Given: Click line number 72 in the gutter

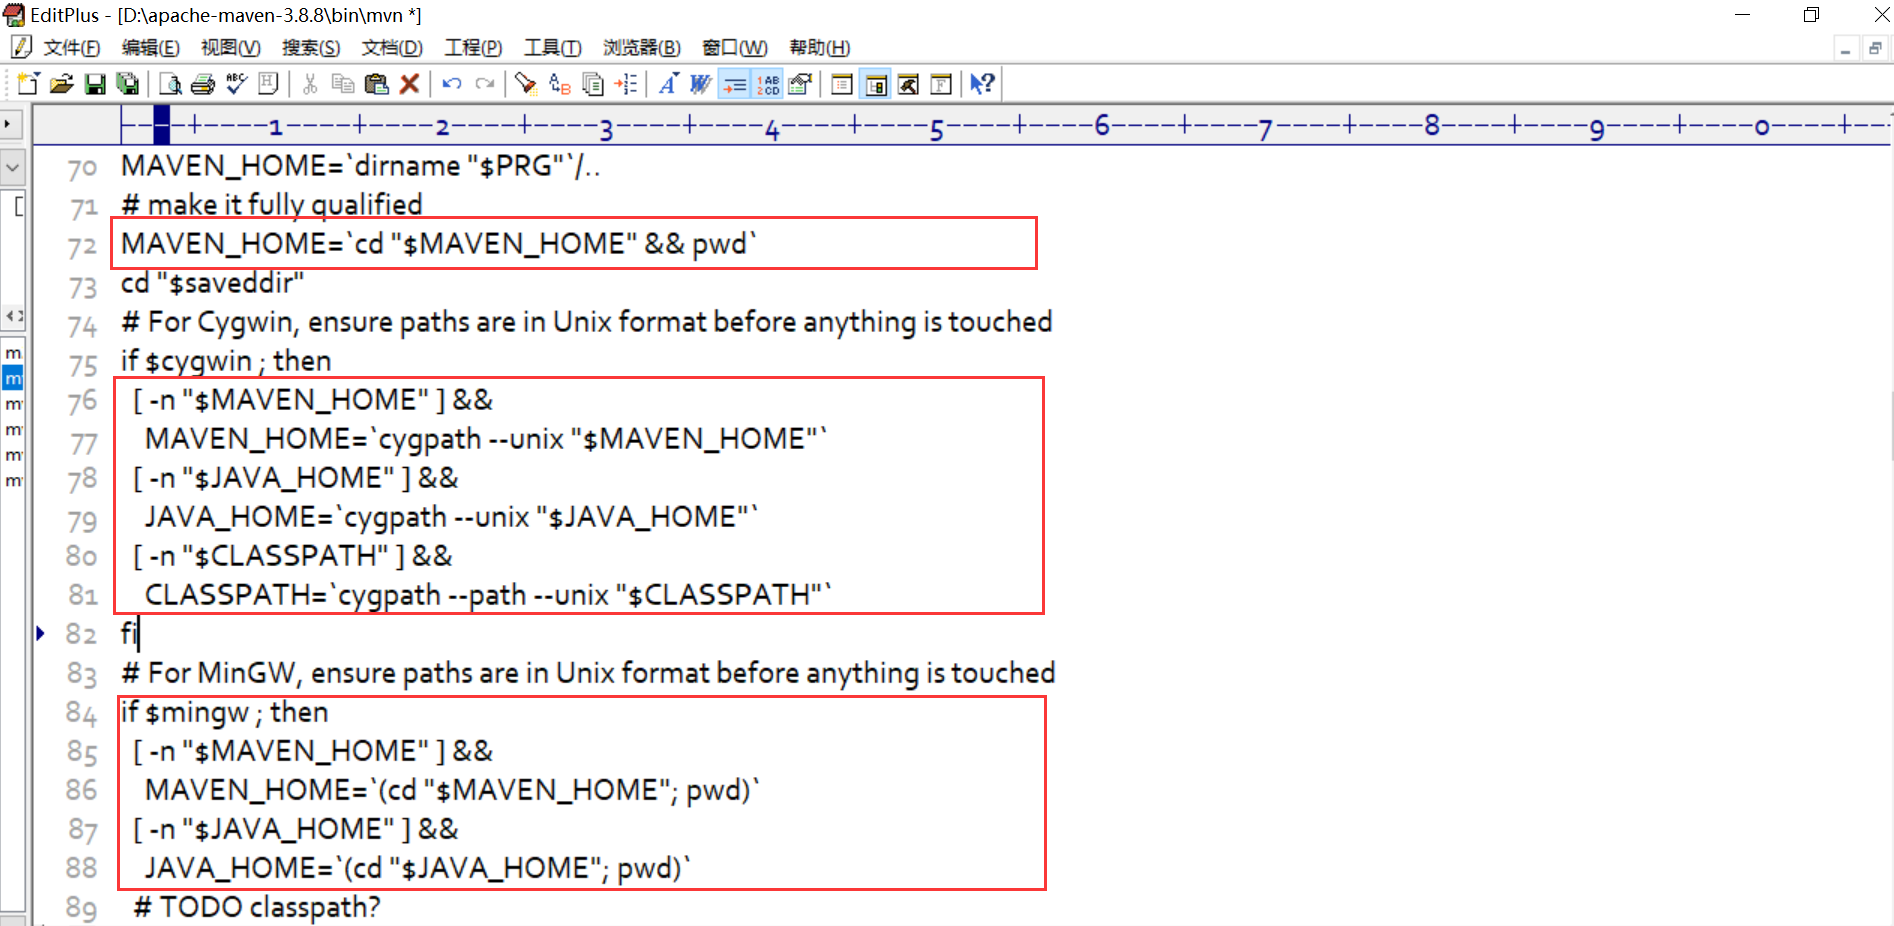Looking at the screenshot, I should point(82,246).
